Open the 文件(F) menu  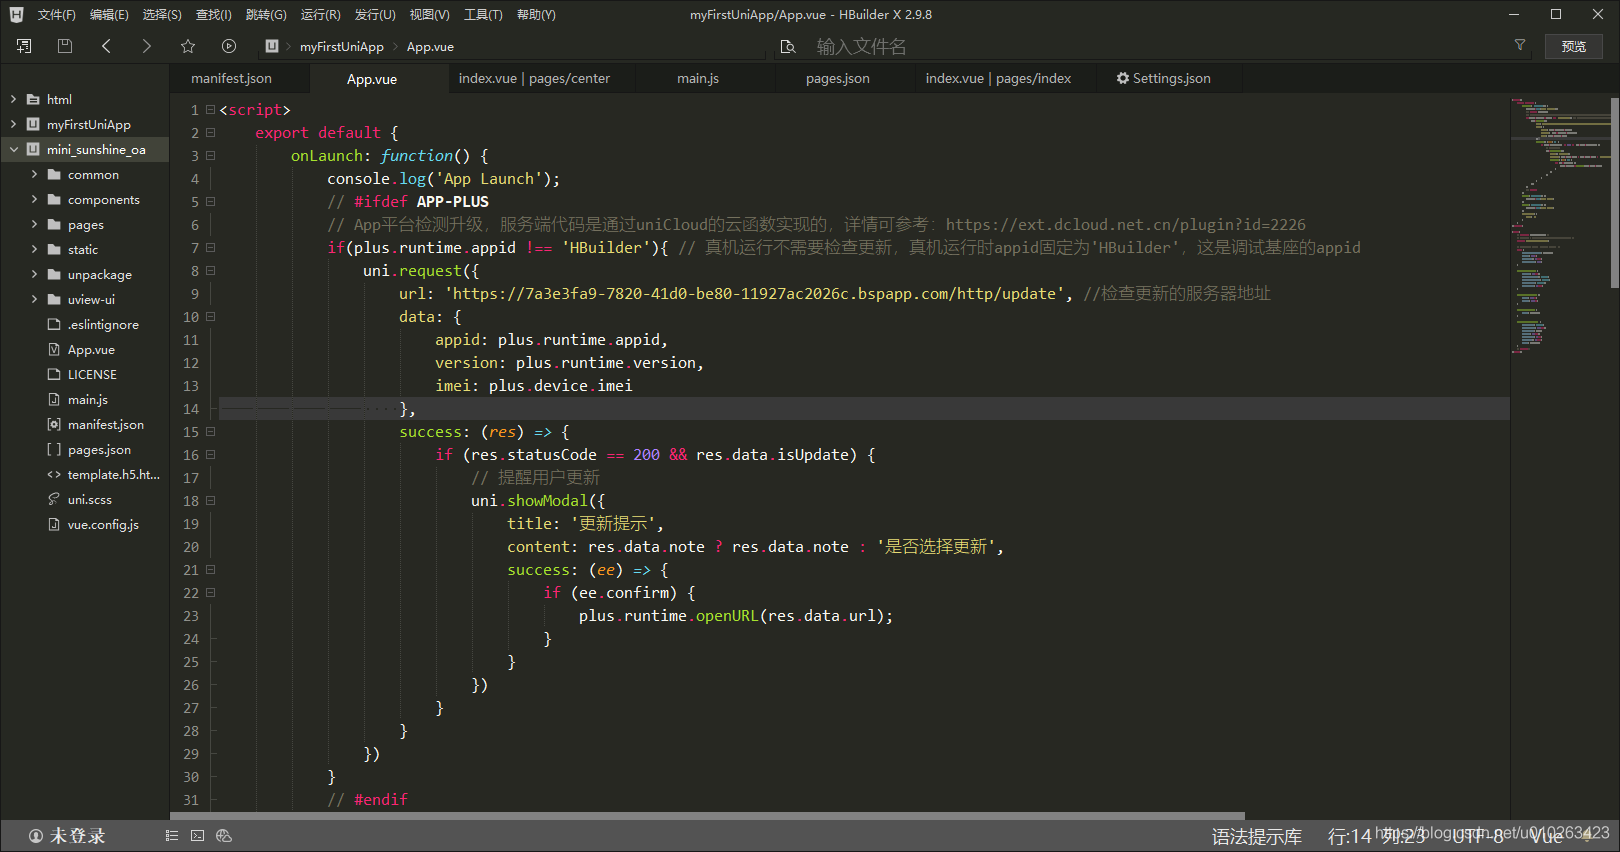tap(56, 15)
